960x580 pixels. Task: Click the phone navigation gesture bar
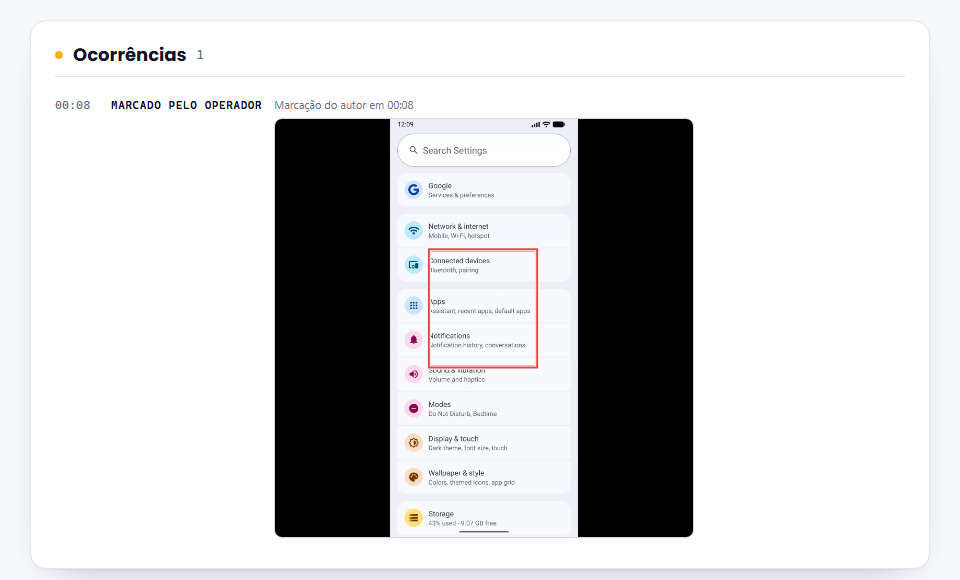point(484,532)
